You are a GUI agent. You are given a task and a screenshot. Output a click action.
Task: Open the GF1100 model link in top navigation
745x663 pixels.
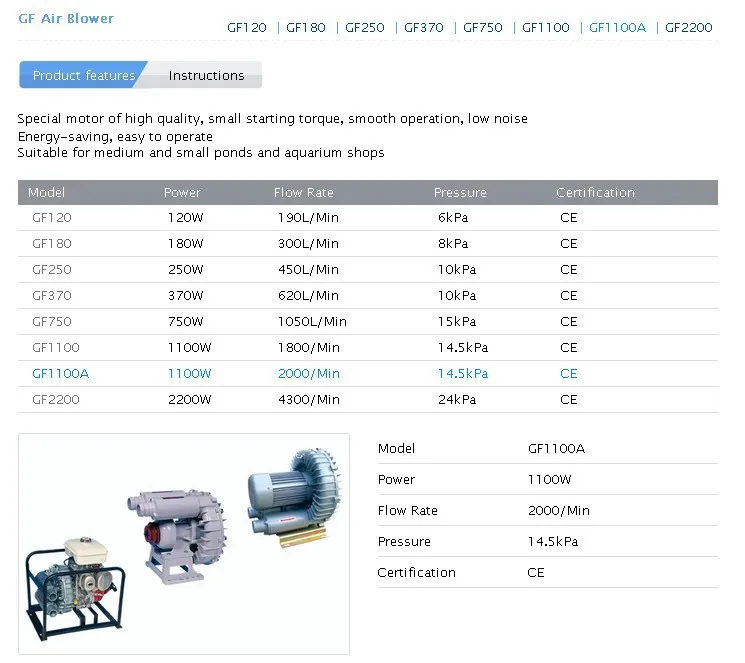pos(545,28)
